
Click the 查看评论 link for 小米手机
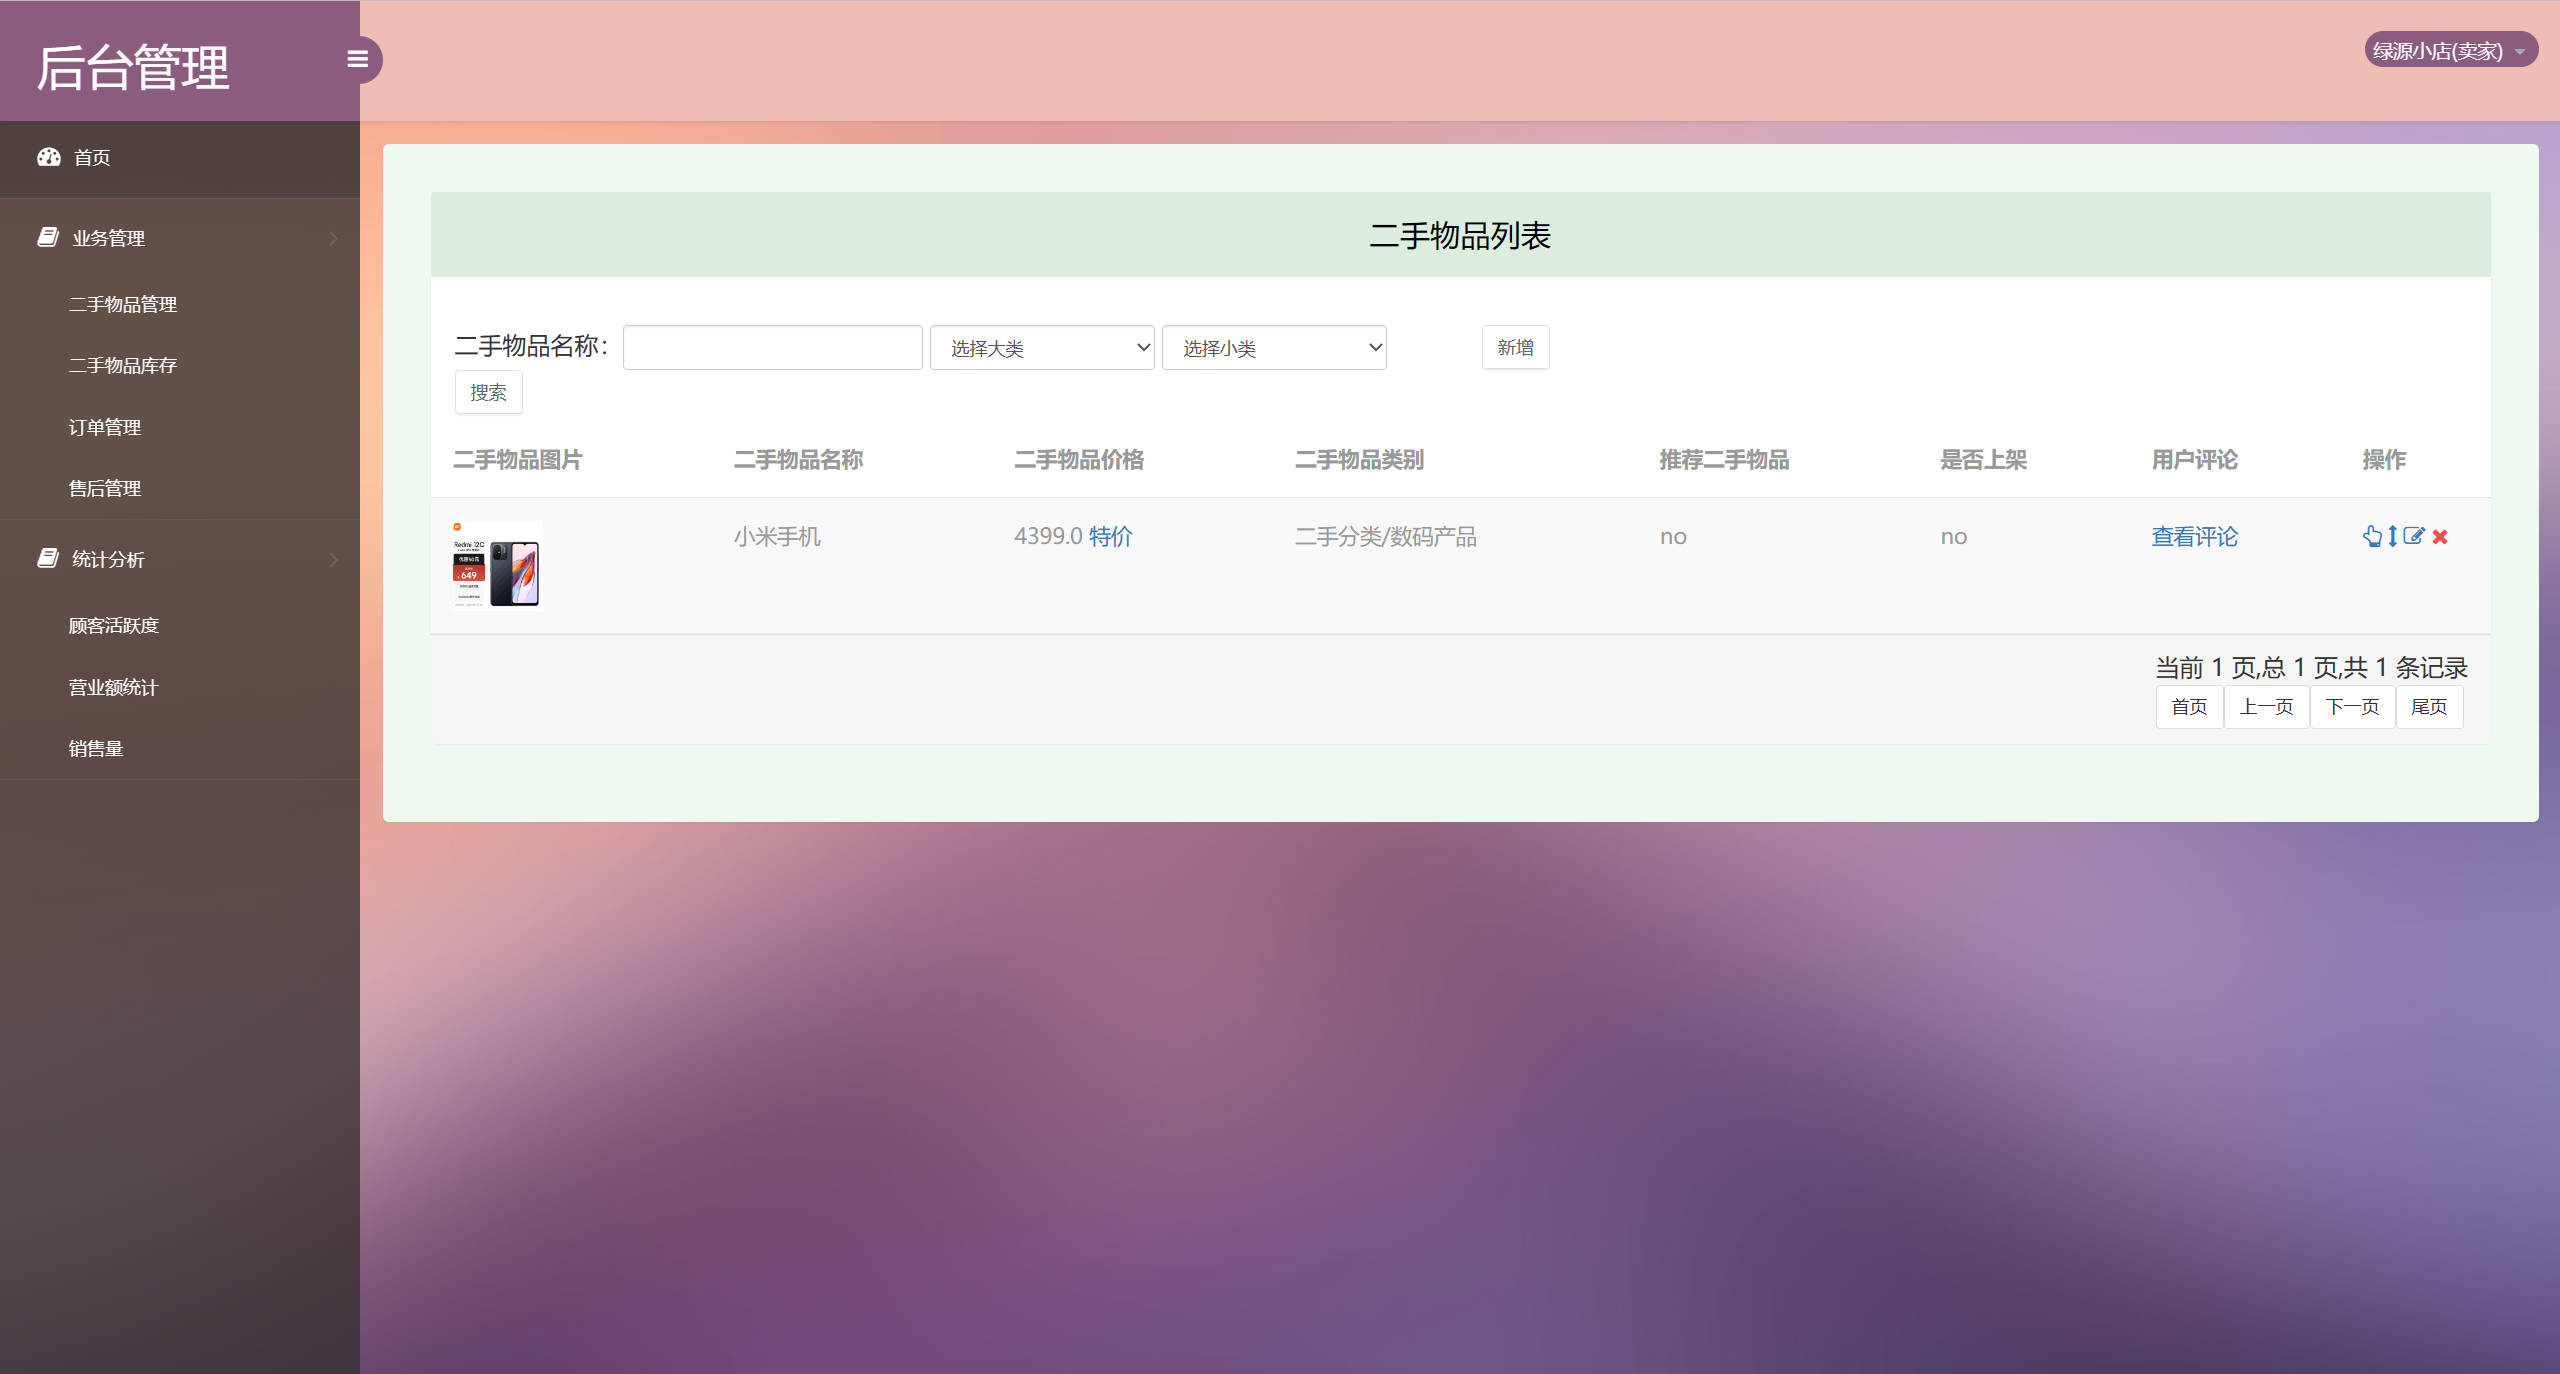(x=2194, y=536)
